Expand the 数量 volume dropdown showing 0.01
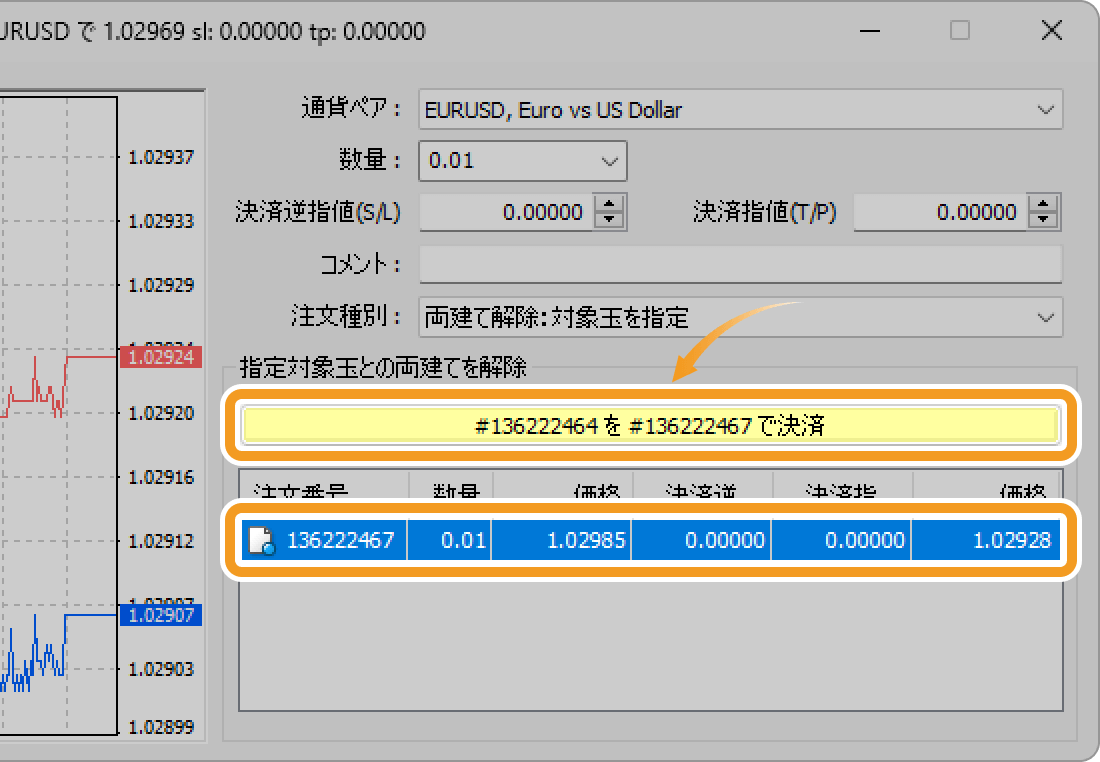 pyautogui.click(x=608, y=160)
